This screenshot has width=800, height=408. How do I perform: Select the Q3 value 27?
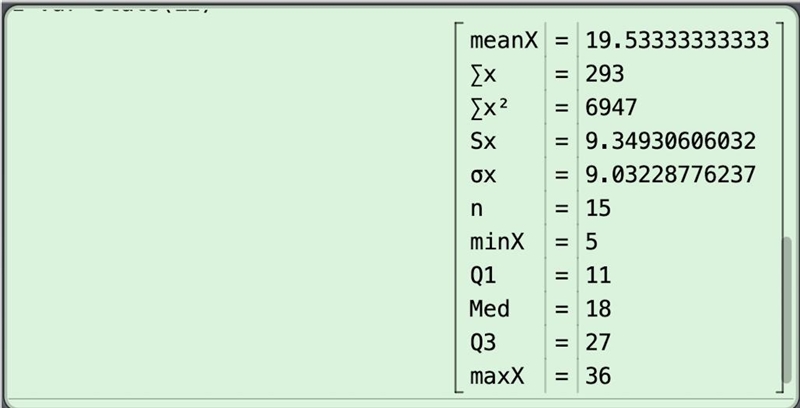click(598, 342)
